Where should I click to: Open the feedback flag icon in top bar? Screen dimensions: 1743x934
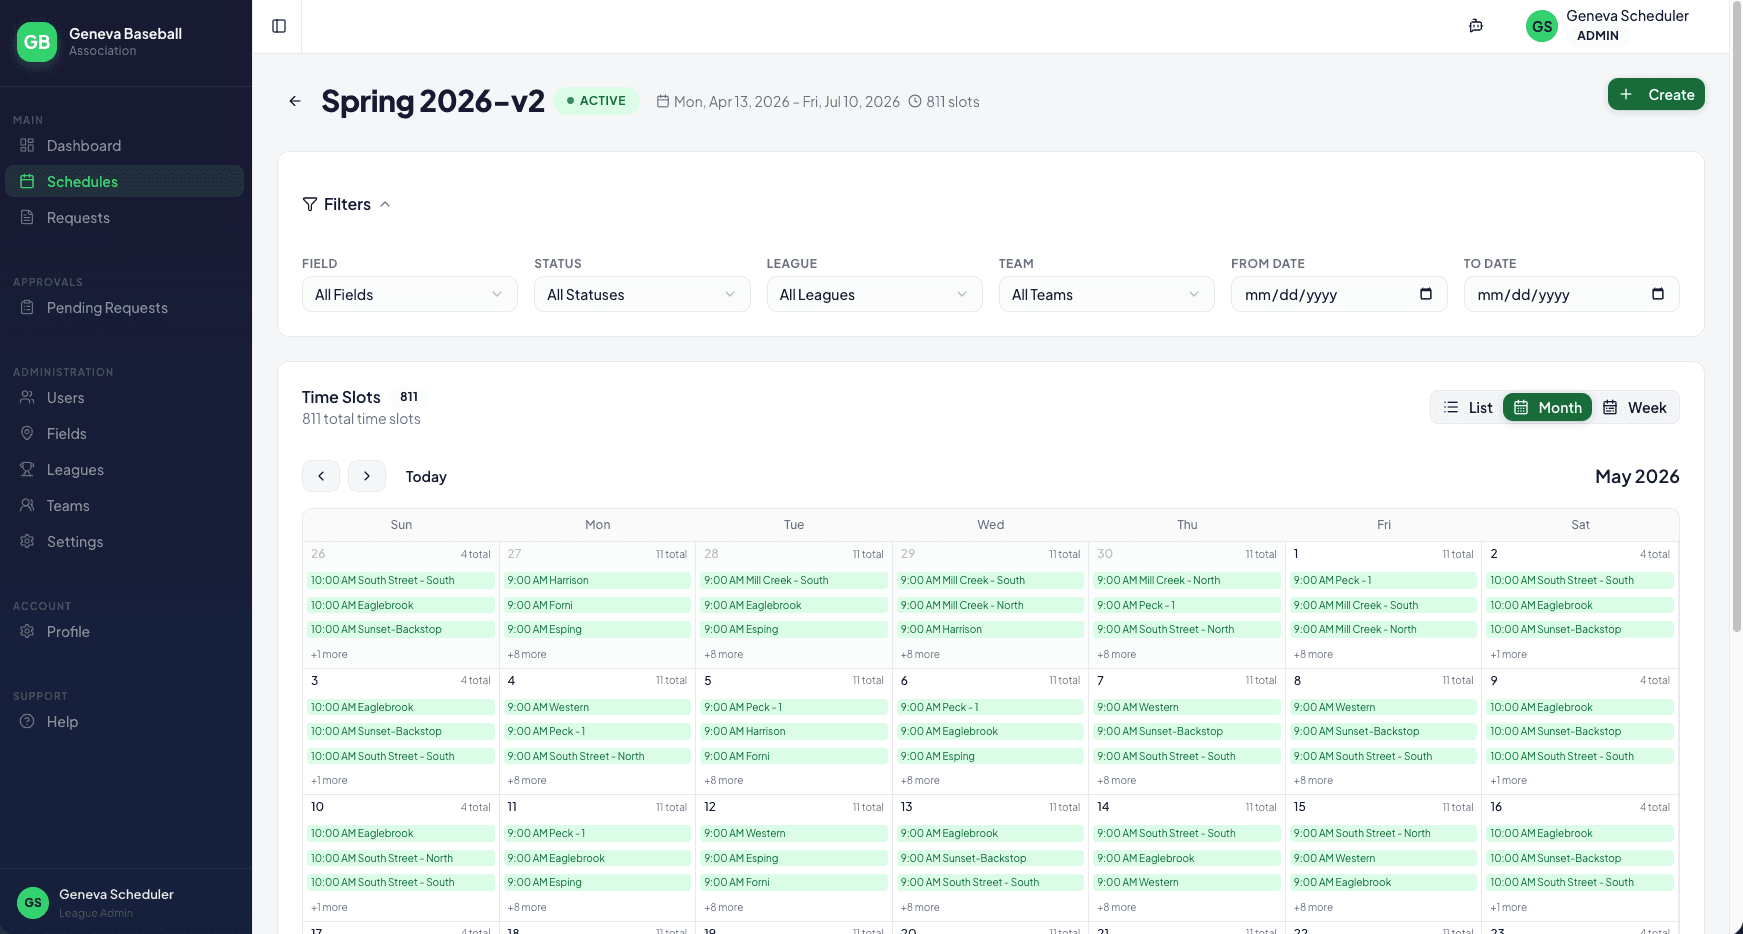pyautogui.click(x=1475, y=25)
